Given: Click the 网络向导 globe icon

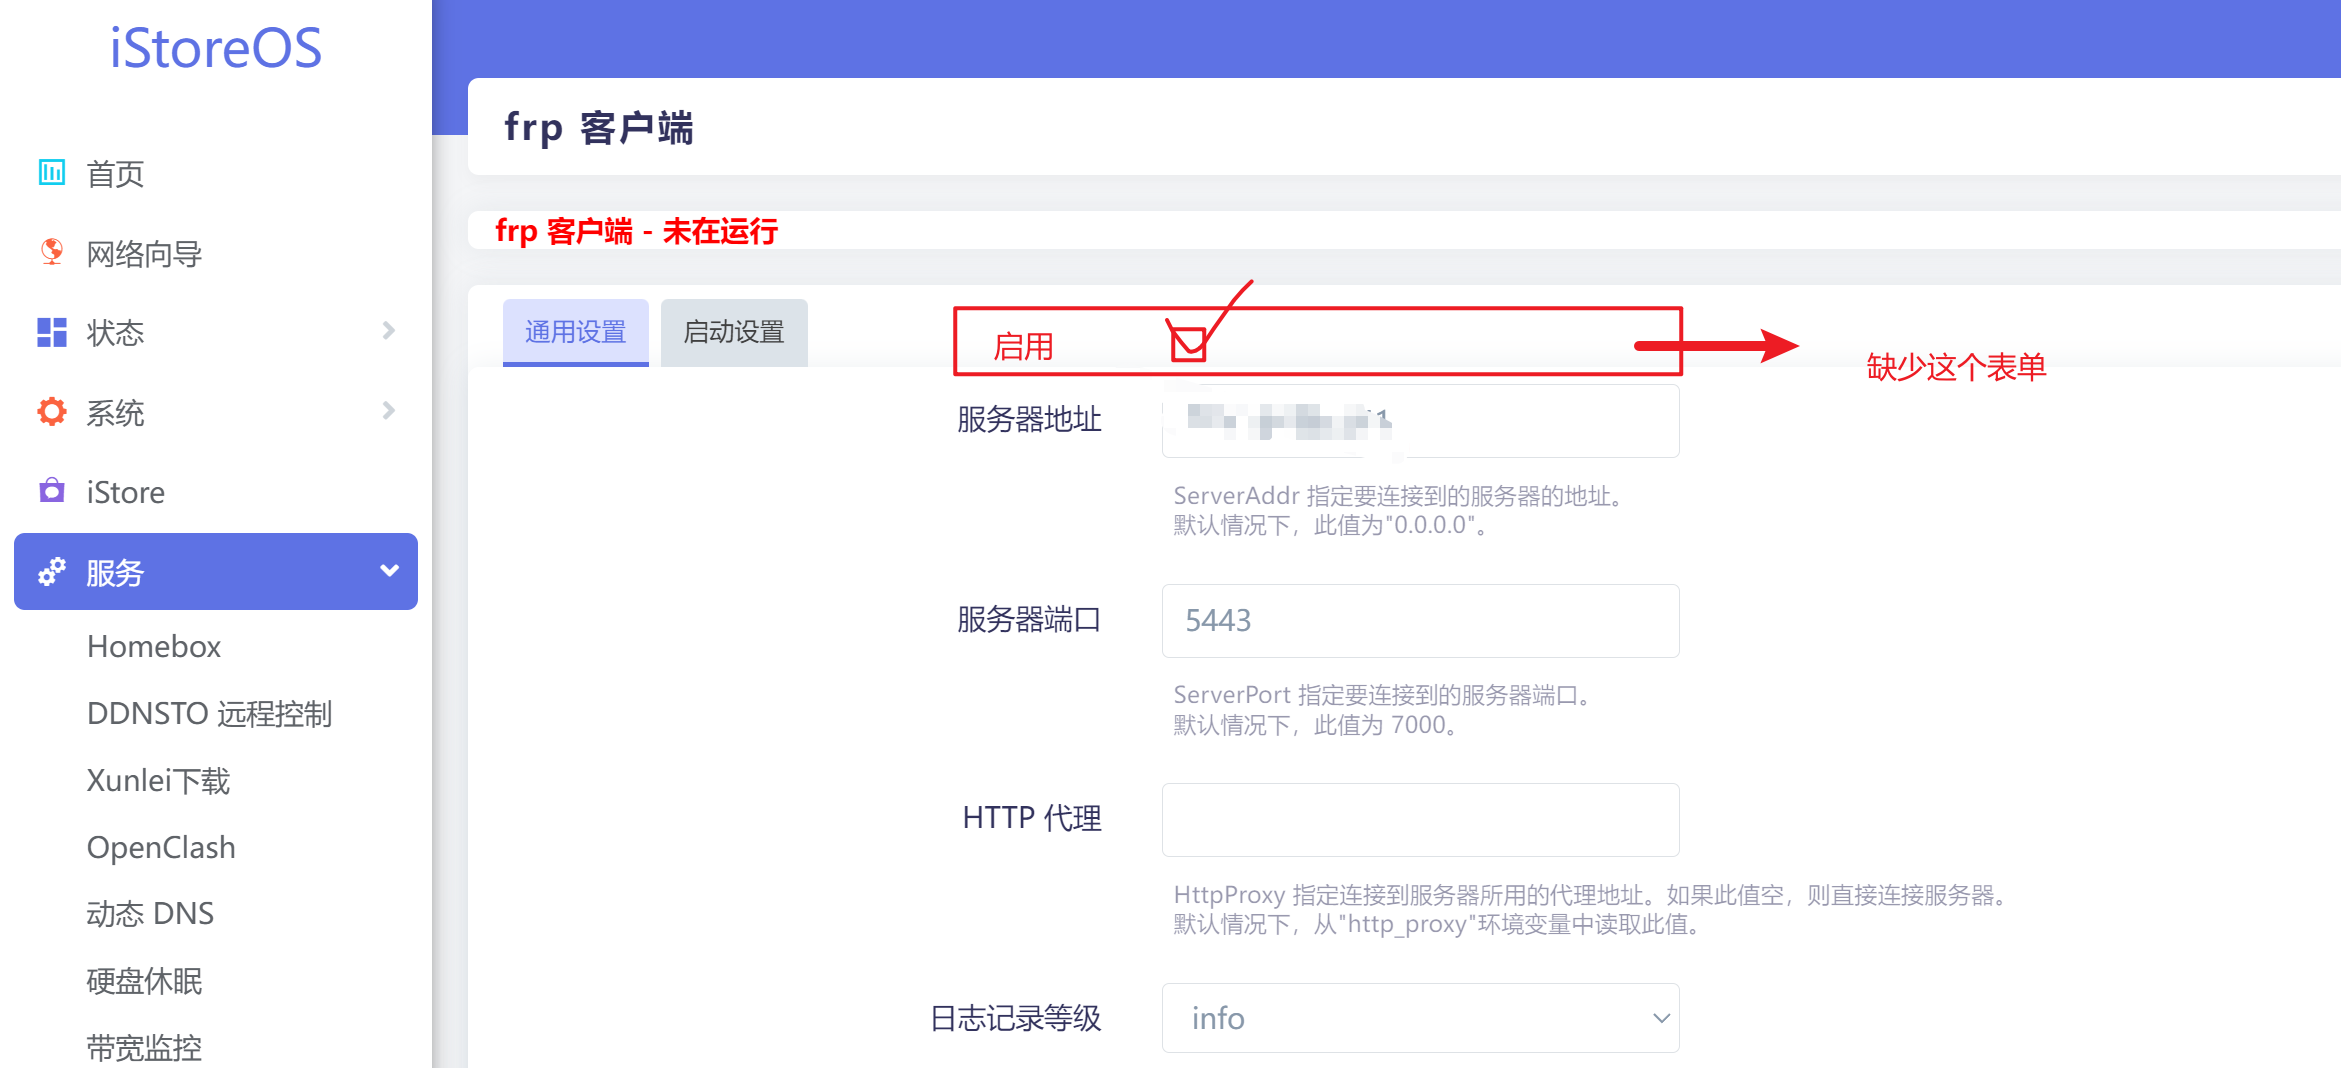Looking at the screenshot, I should 51,253.
